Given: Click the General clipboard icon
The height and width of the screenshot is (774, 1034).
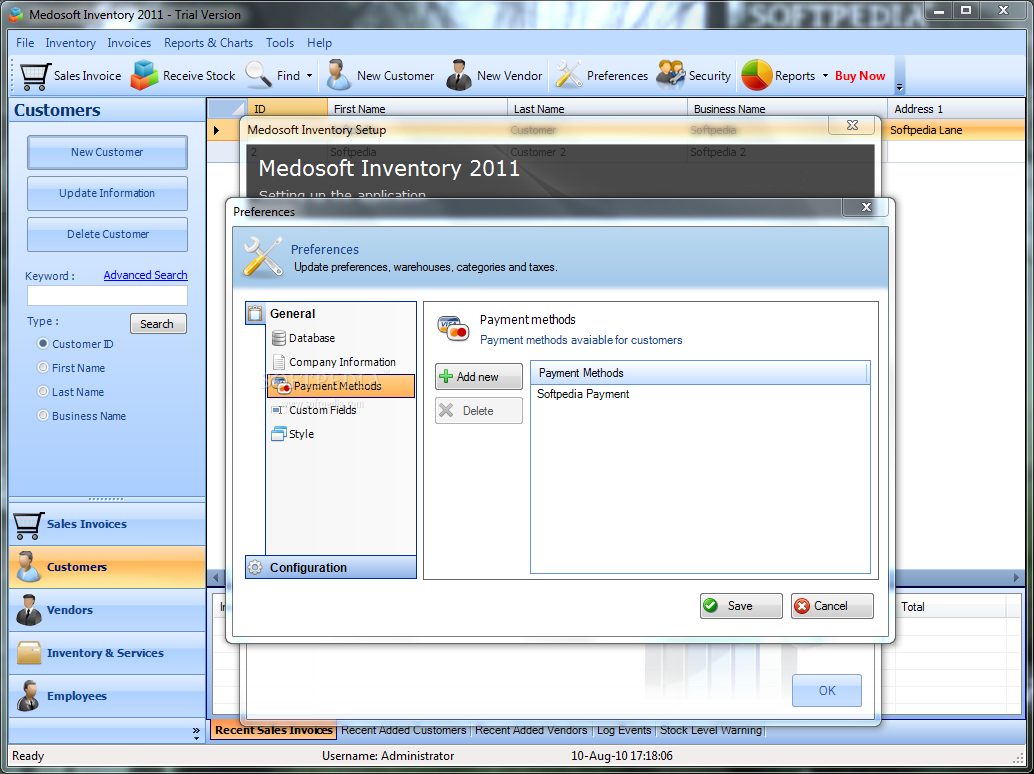Looking at the screenshot, I should (x=255, y=314).
